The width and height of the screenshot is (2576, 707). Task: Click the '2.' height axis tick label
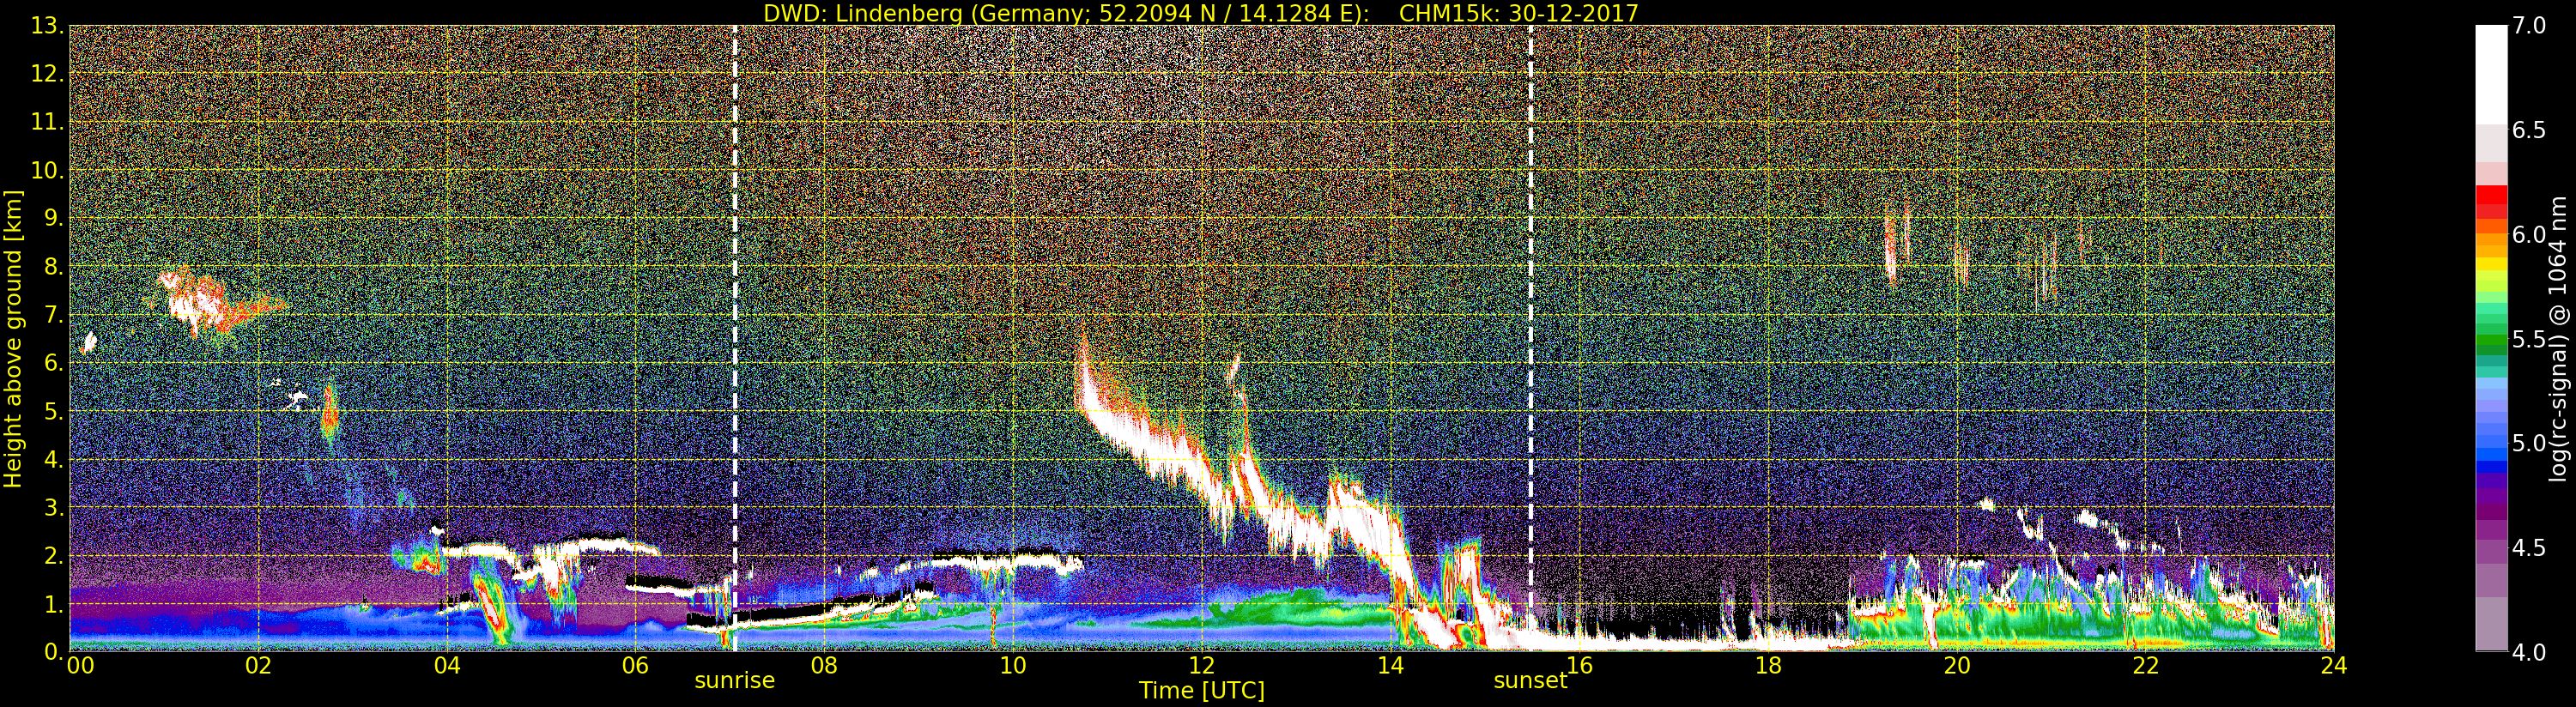(x=54, y=555)
